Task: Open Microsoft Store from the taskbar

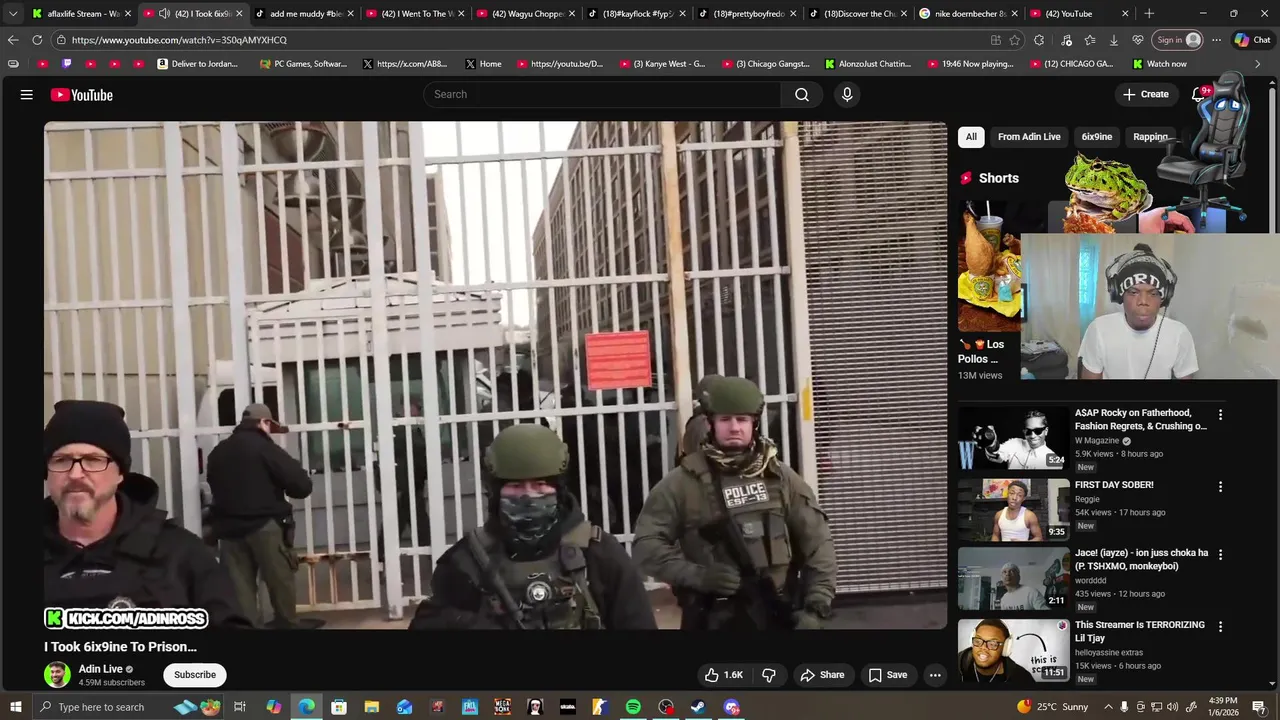Action: click(339, 707)
